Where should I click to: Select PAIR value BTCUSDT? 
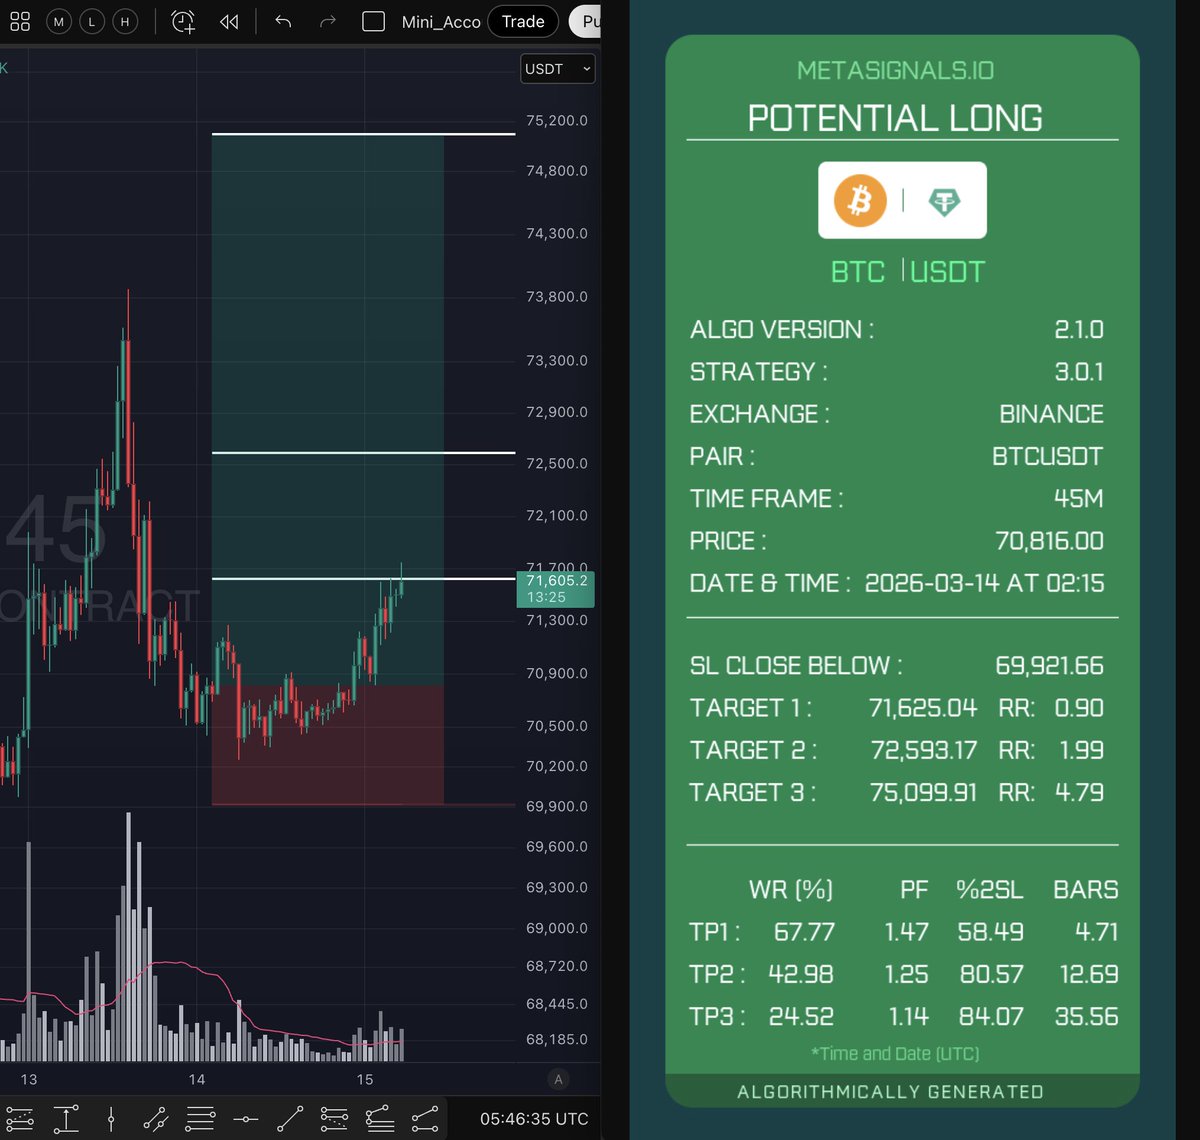point(1048,456)
